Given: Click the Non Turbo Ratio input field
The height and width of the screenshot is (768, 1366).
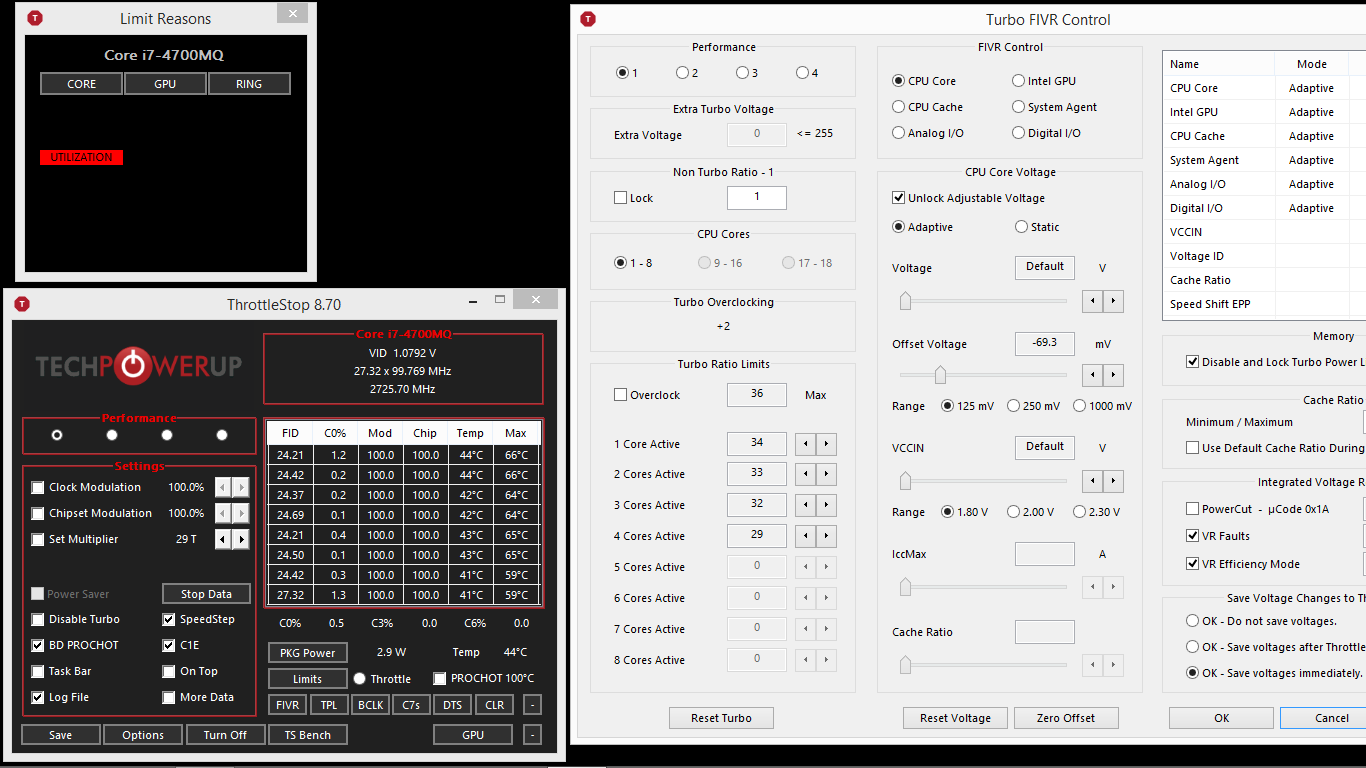Looking at the screenshot, I should [756, 198].
